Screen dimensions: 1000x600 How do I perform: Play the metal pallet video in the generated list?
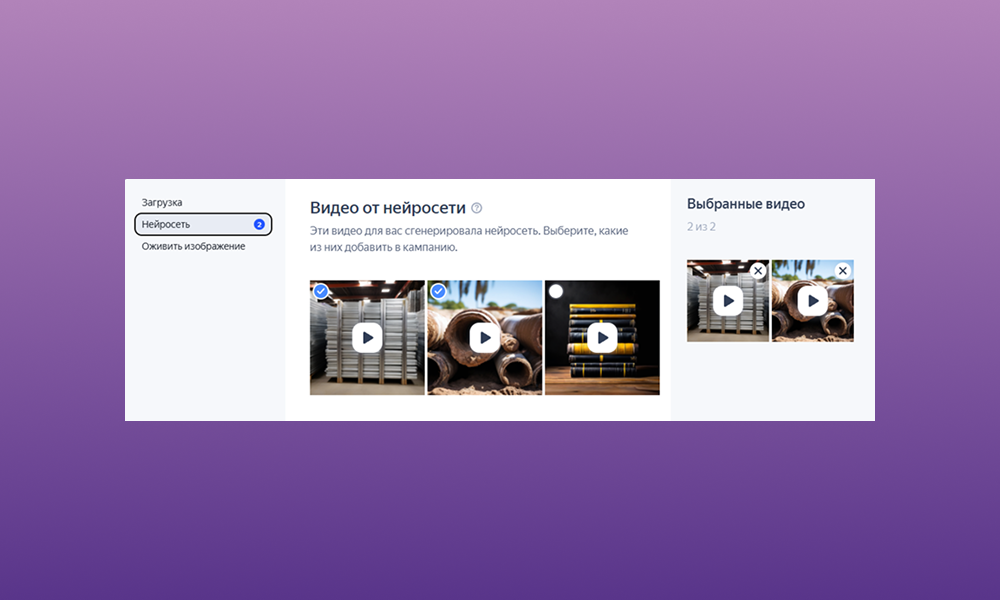point(367,338)
